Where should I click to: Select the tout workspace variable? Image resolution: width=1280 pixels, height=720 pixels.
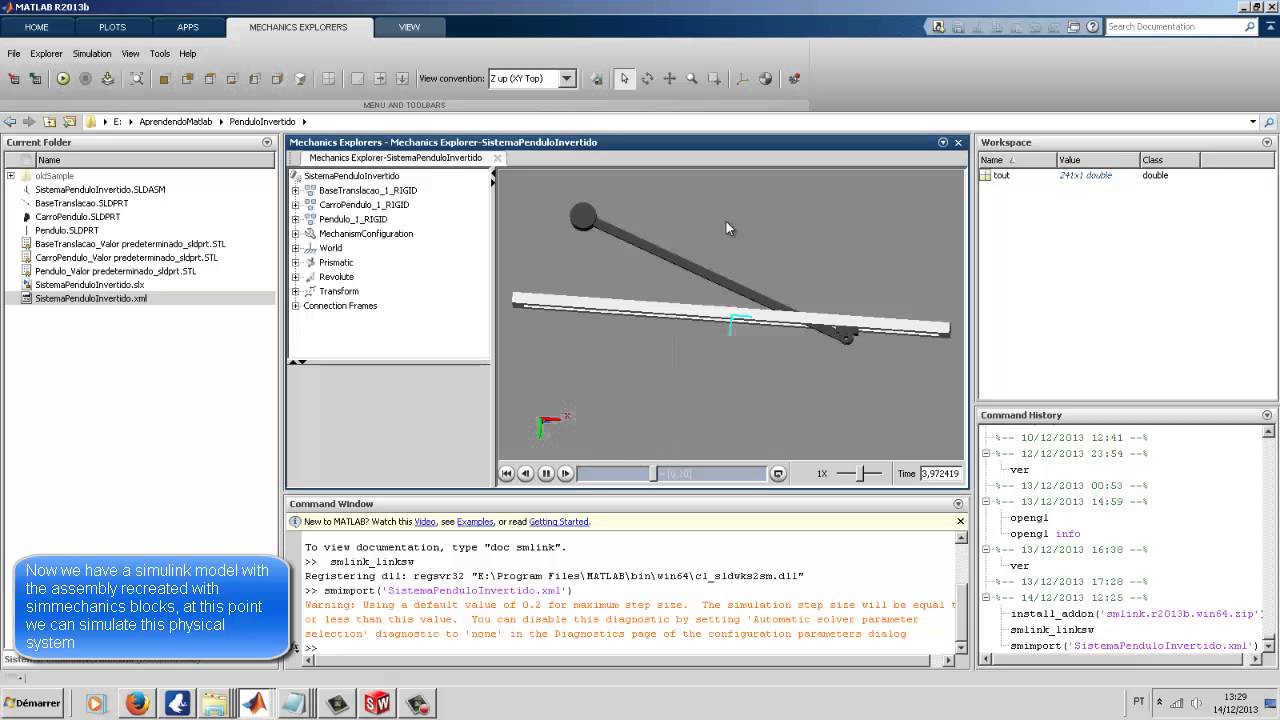[1001, 176]
